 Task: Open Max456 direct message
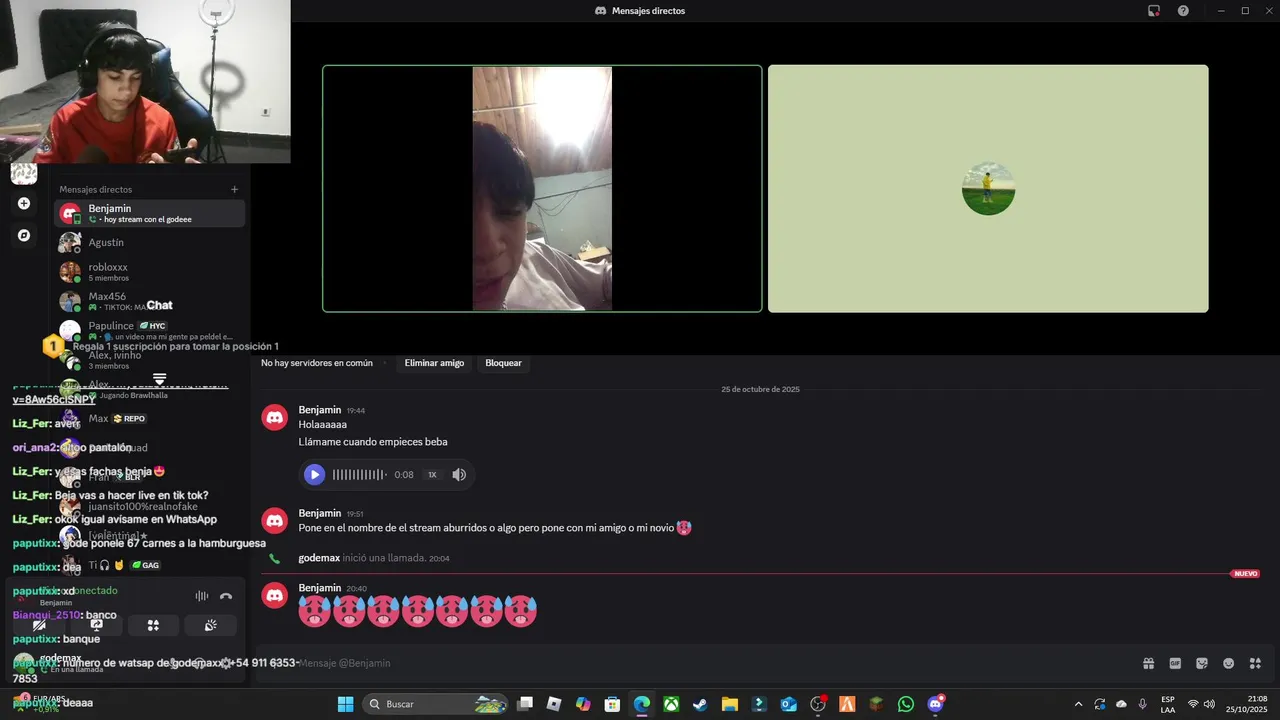pos(149,301)
